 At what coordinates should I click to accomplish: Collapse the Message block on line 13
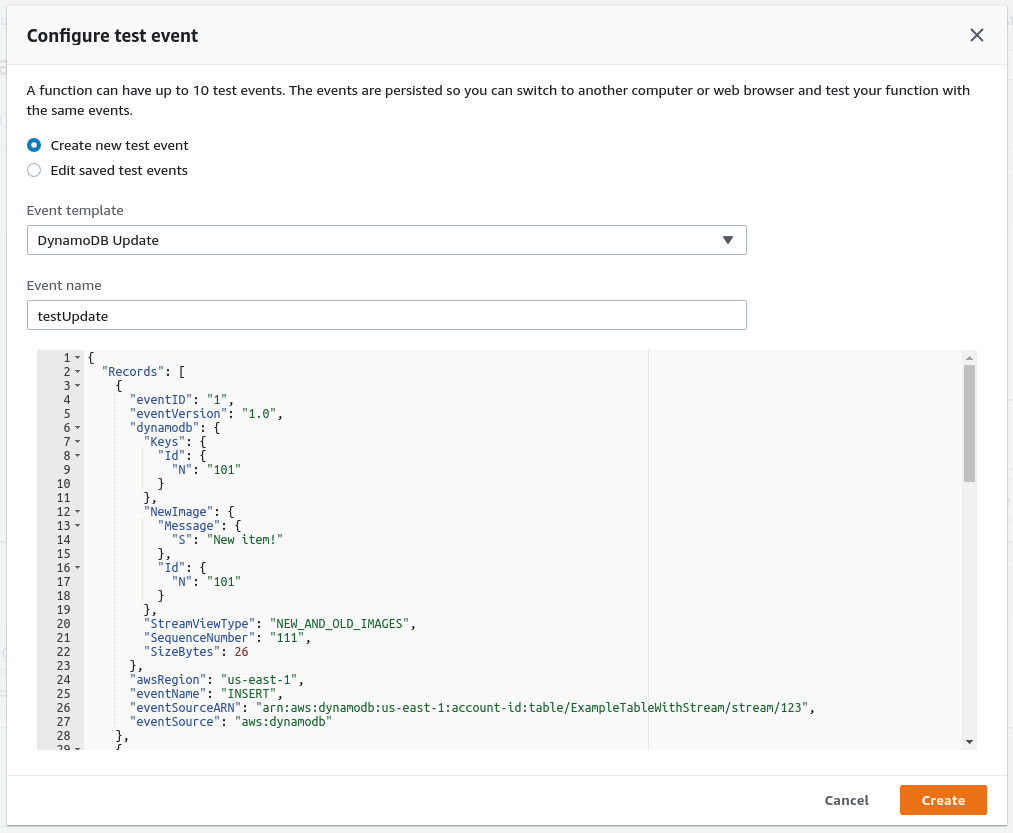pyautogui.click(x=78, y=525)
